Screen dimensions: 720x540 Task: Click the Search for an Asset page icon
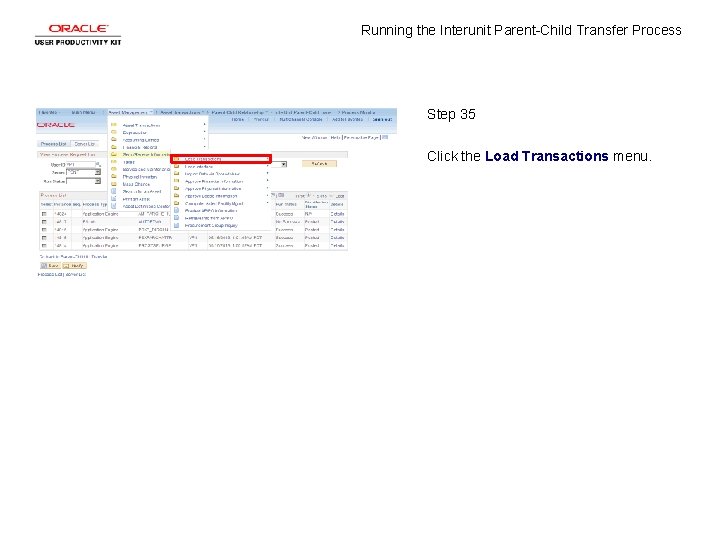pyautogui.click(x=114, y=191)
